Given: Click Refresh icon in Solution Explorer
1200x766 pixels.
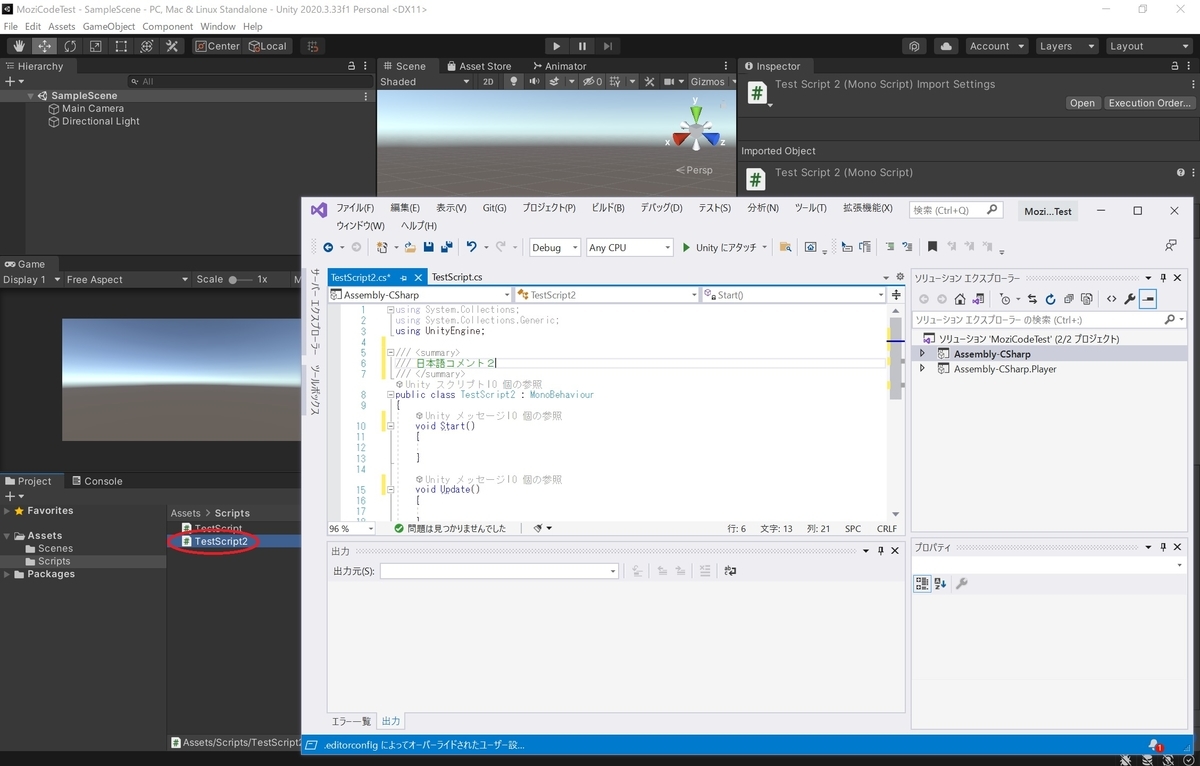Looking at the screenshot, I should [1050, 299].
